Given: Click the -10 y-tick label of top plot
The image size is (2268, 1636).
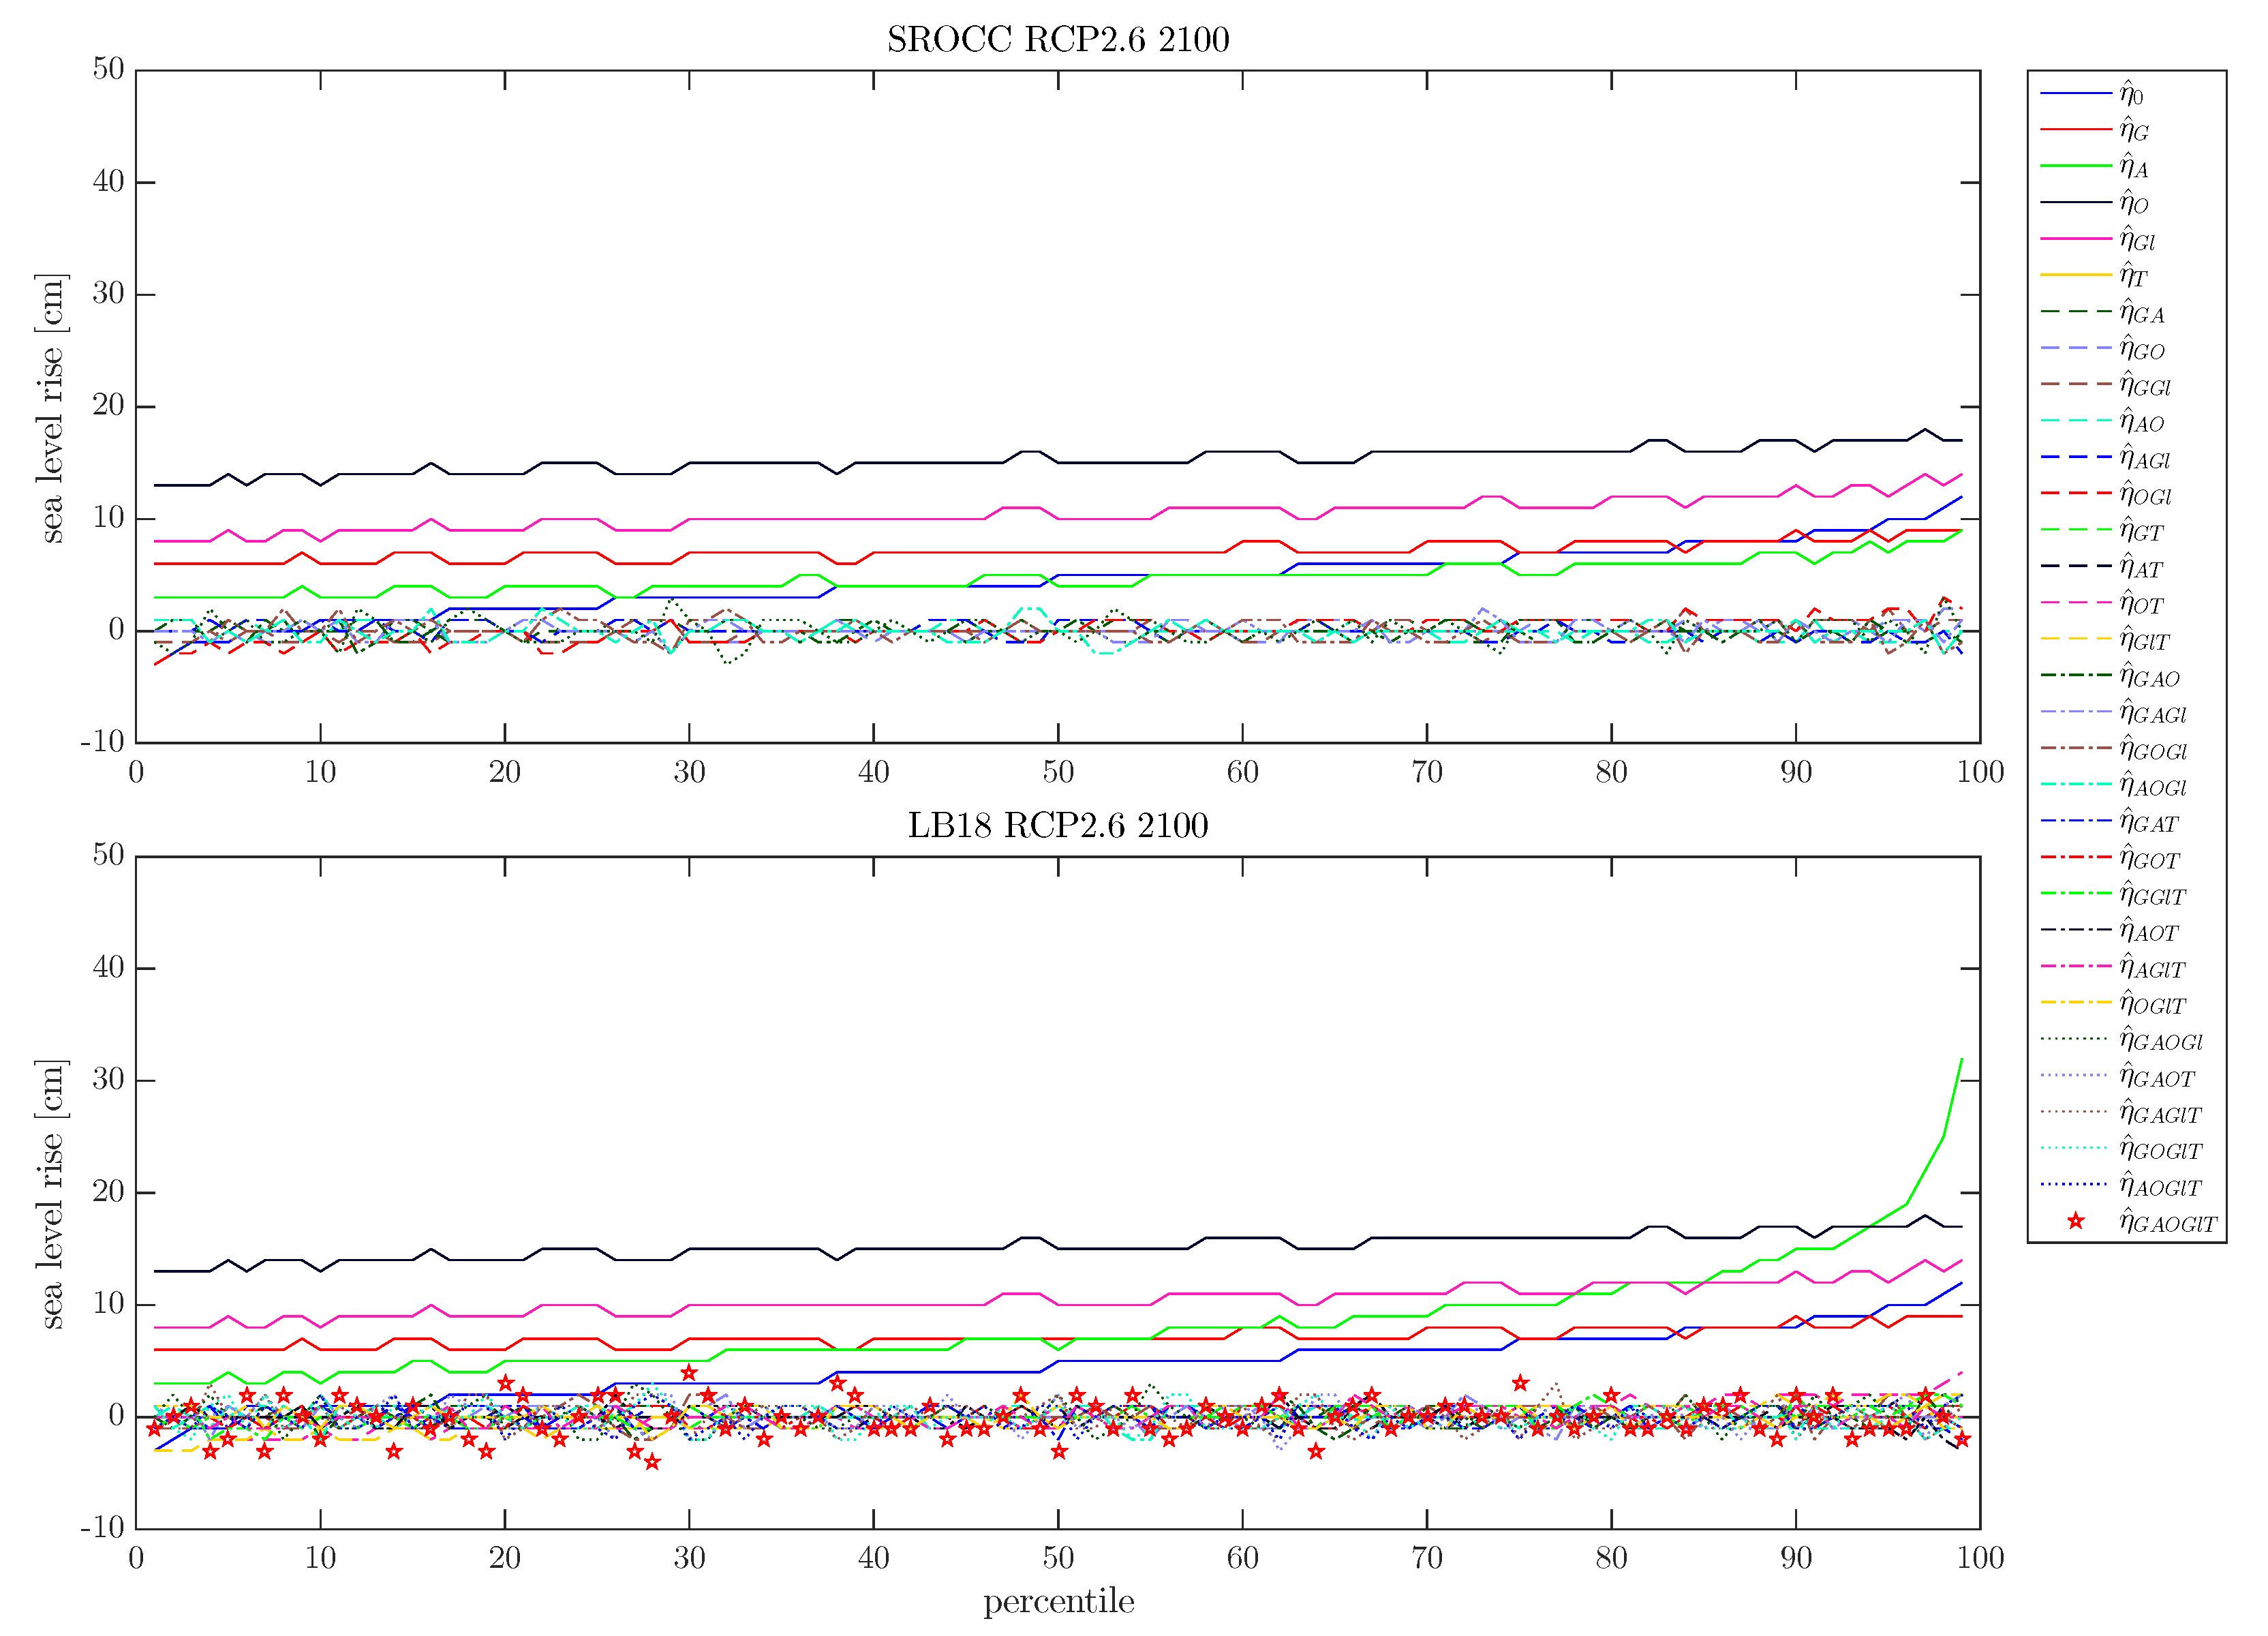Looking at the screenshot, I should click(103, 742).
